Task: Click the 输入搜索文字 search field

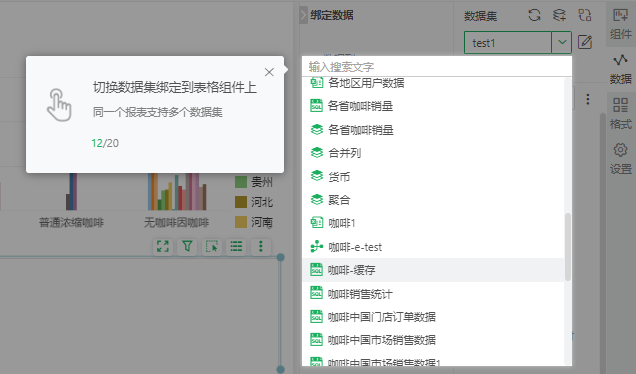Action: (437, 66)
